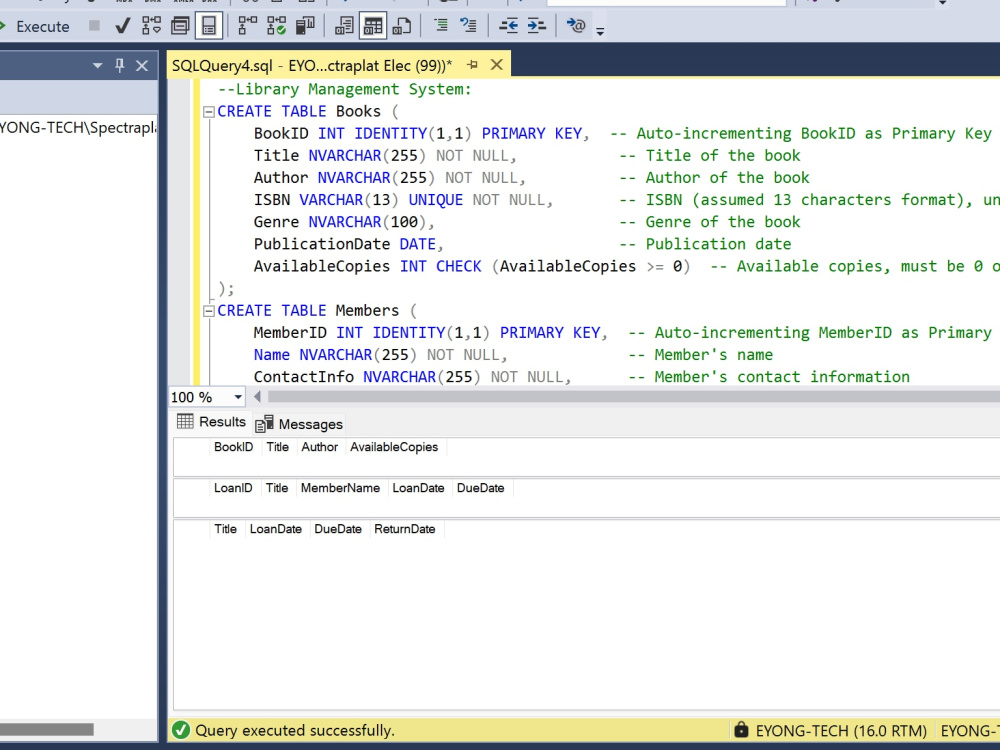Select the YONG-TECH\Spectrapl server node
The height and width of the screenshot is (750, 1000).
(77, 128)
